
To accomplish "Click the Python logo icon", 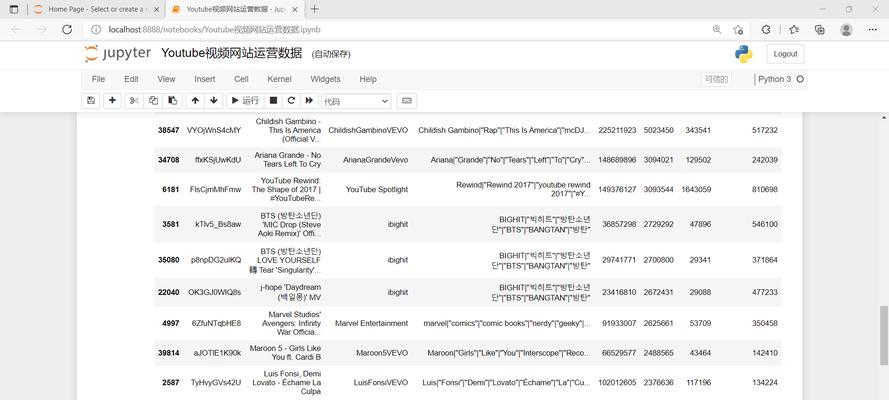I will [743, 54].
